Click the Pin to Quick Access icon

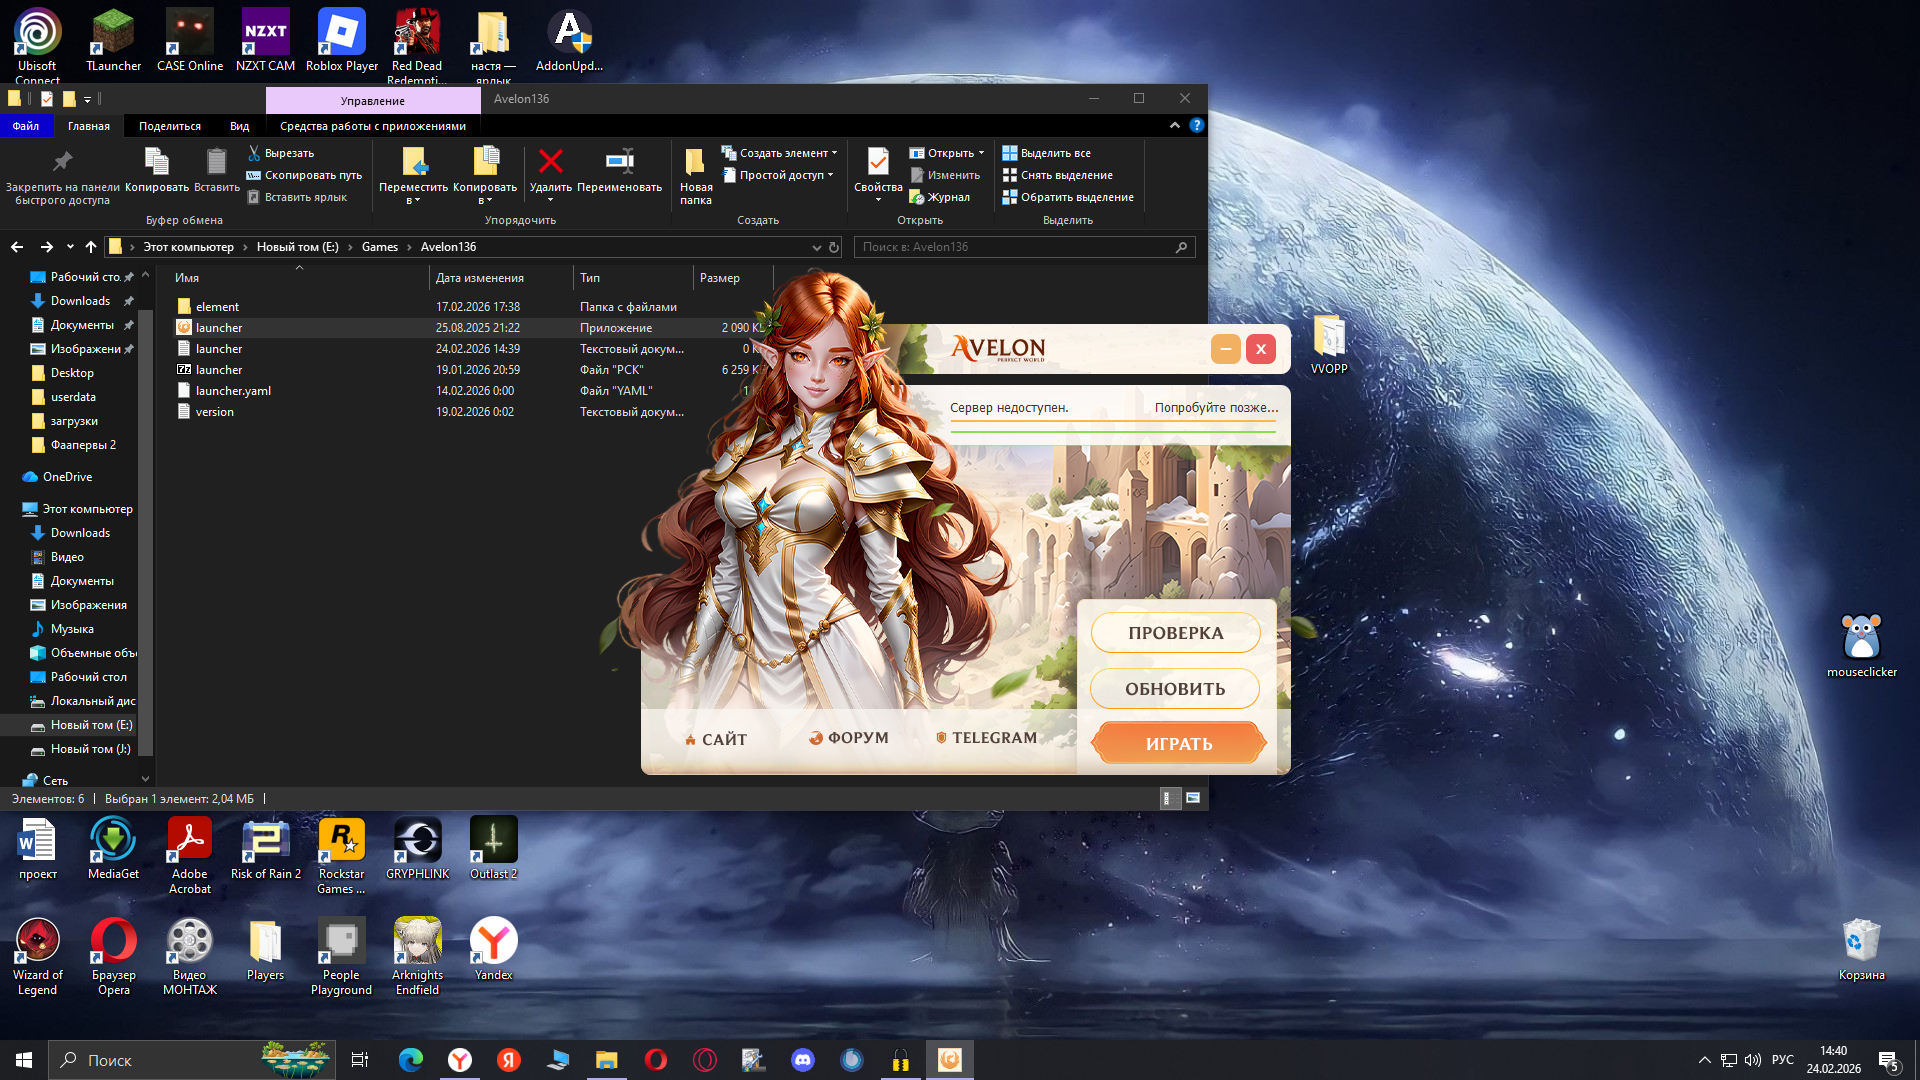[x=62, y=162]
